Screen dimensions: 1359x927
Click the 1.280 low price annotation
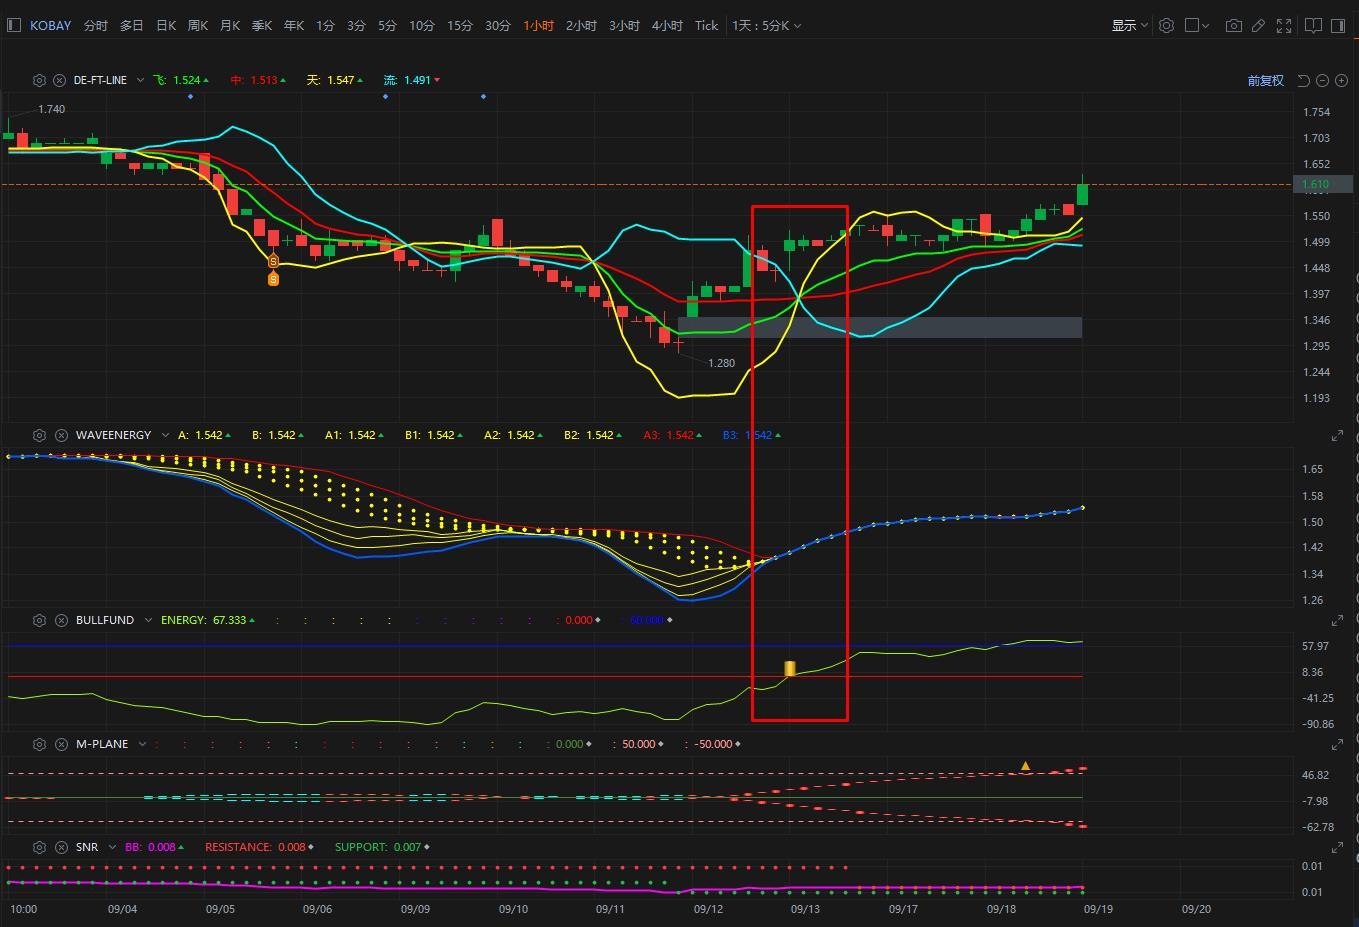coord(721,363)
